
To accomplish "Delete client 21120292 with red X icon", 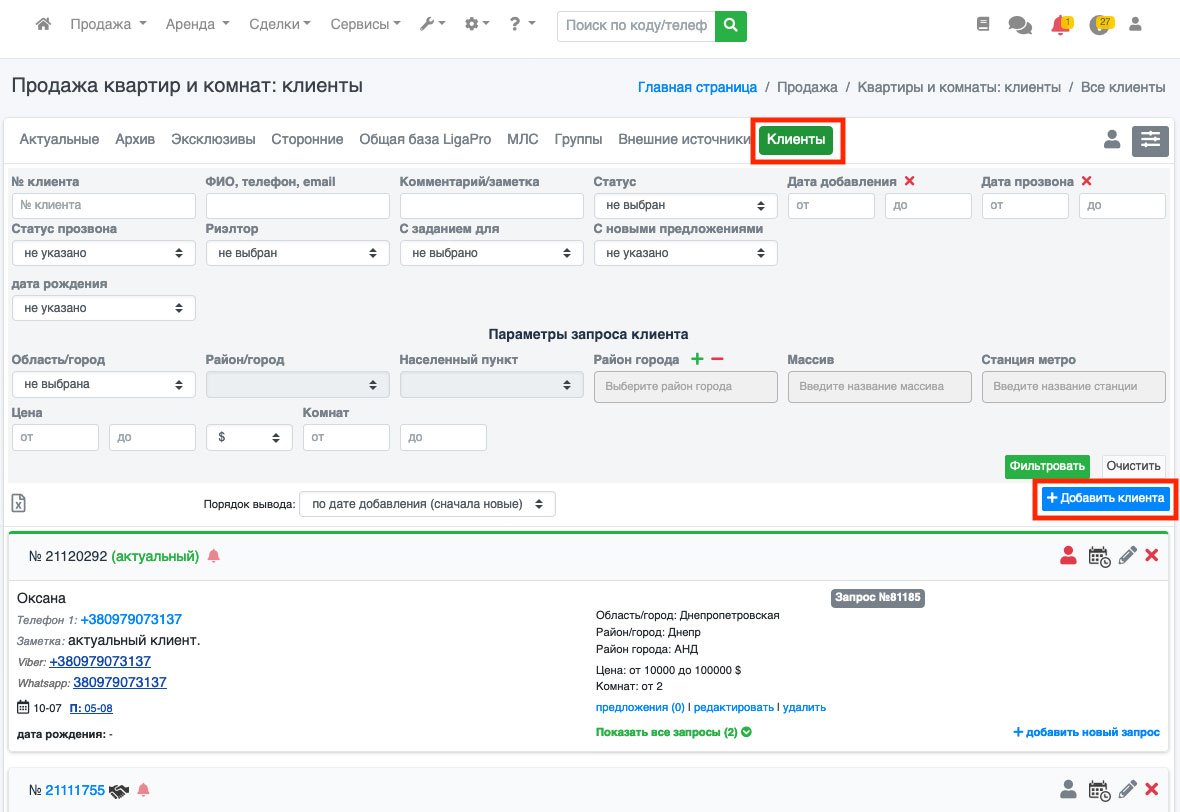I will coord(1151,556).
